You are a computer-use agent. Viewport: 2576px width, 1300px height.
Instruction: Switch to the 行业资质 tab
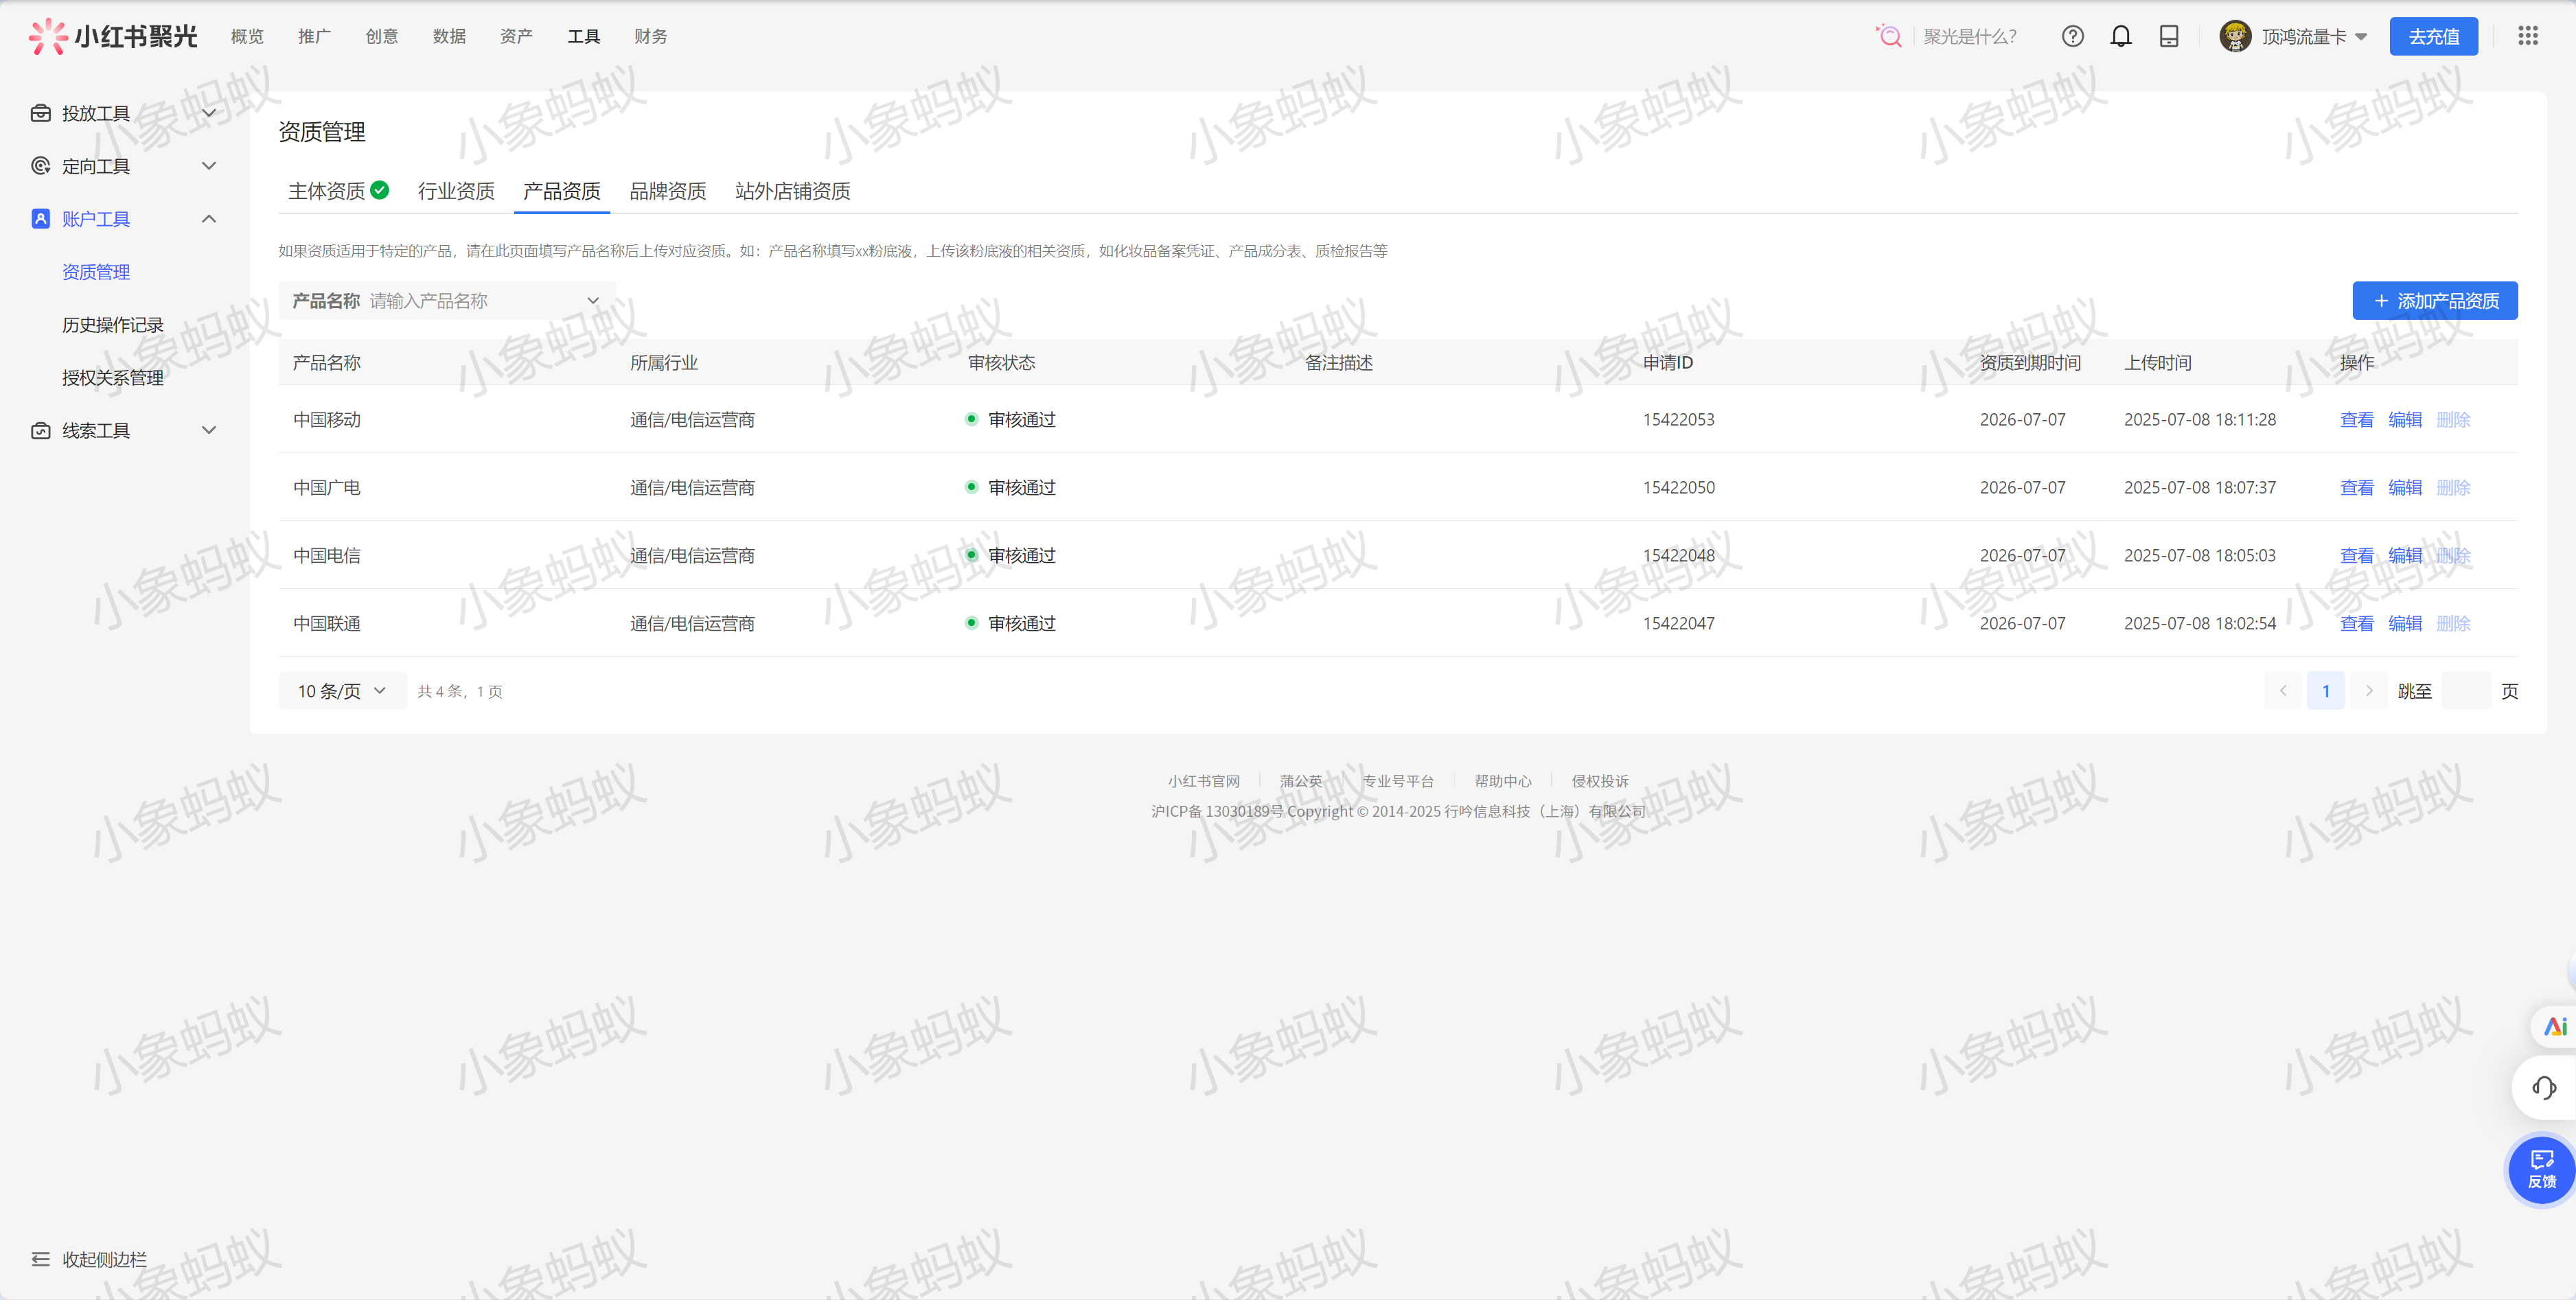coord(456,191)
